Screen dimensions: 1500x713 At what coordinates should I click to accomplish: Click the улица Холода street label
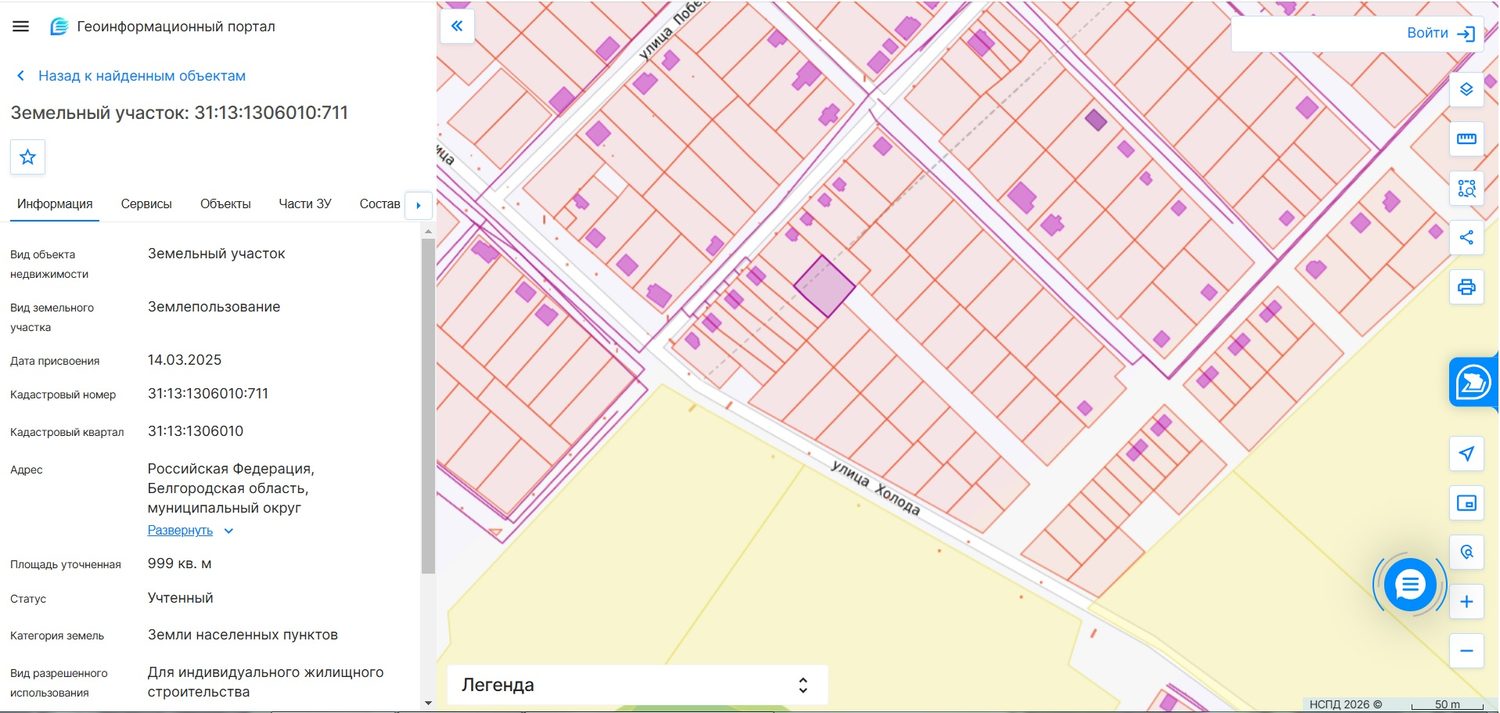(x=876, y=487)
